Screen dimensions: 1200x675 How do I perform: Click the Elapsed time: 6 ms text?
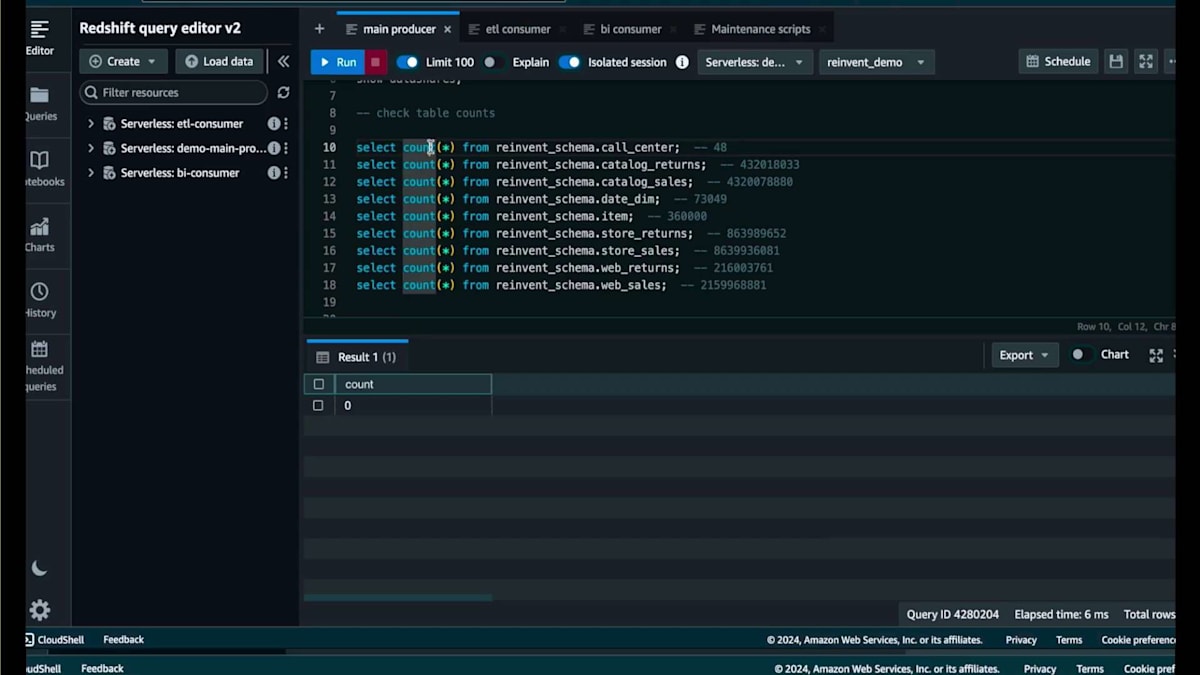click(1061, 614)
